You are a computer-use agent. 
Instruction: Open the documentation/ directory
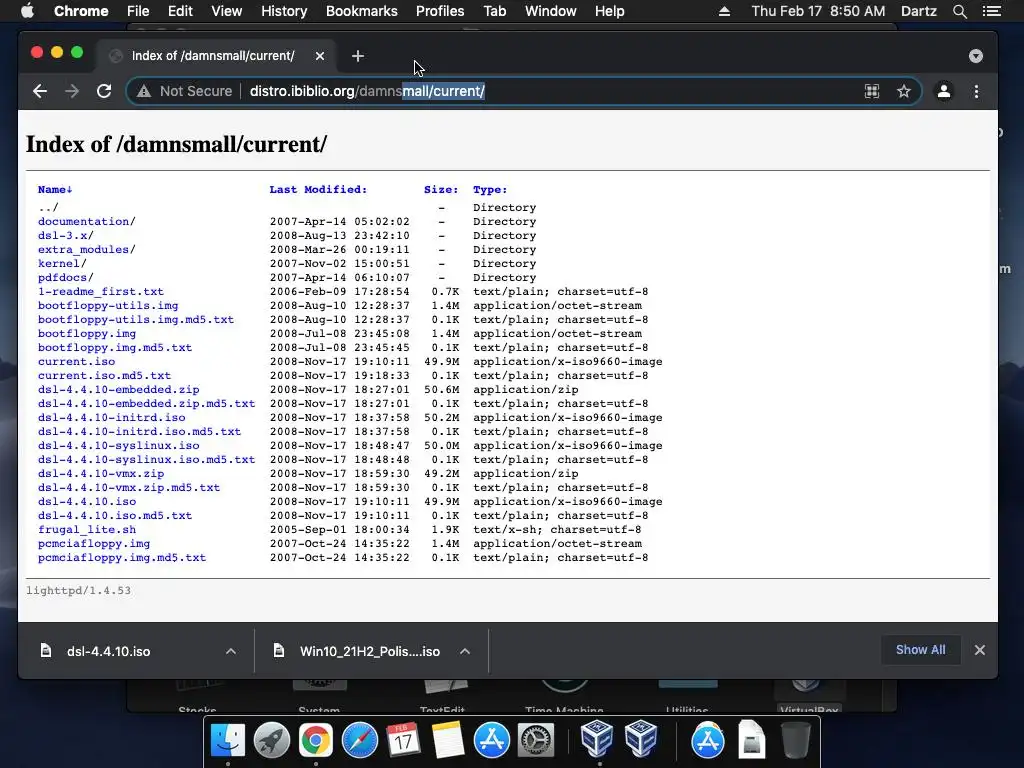coord(87,221)
